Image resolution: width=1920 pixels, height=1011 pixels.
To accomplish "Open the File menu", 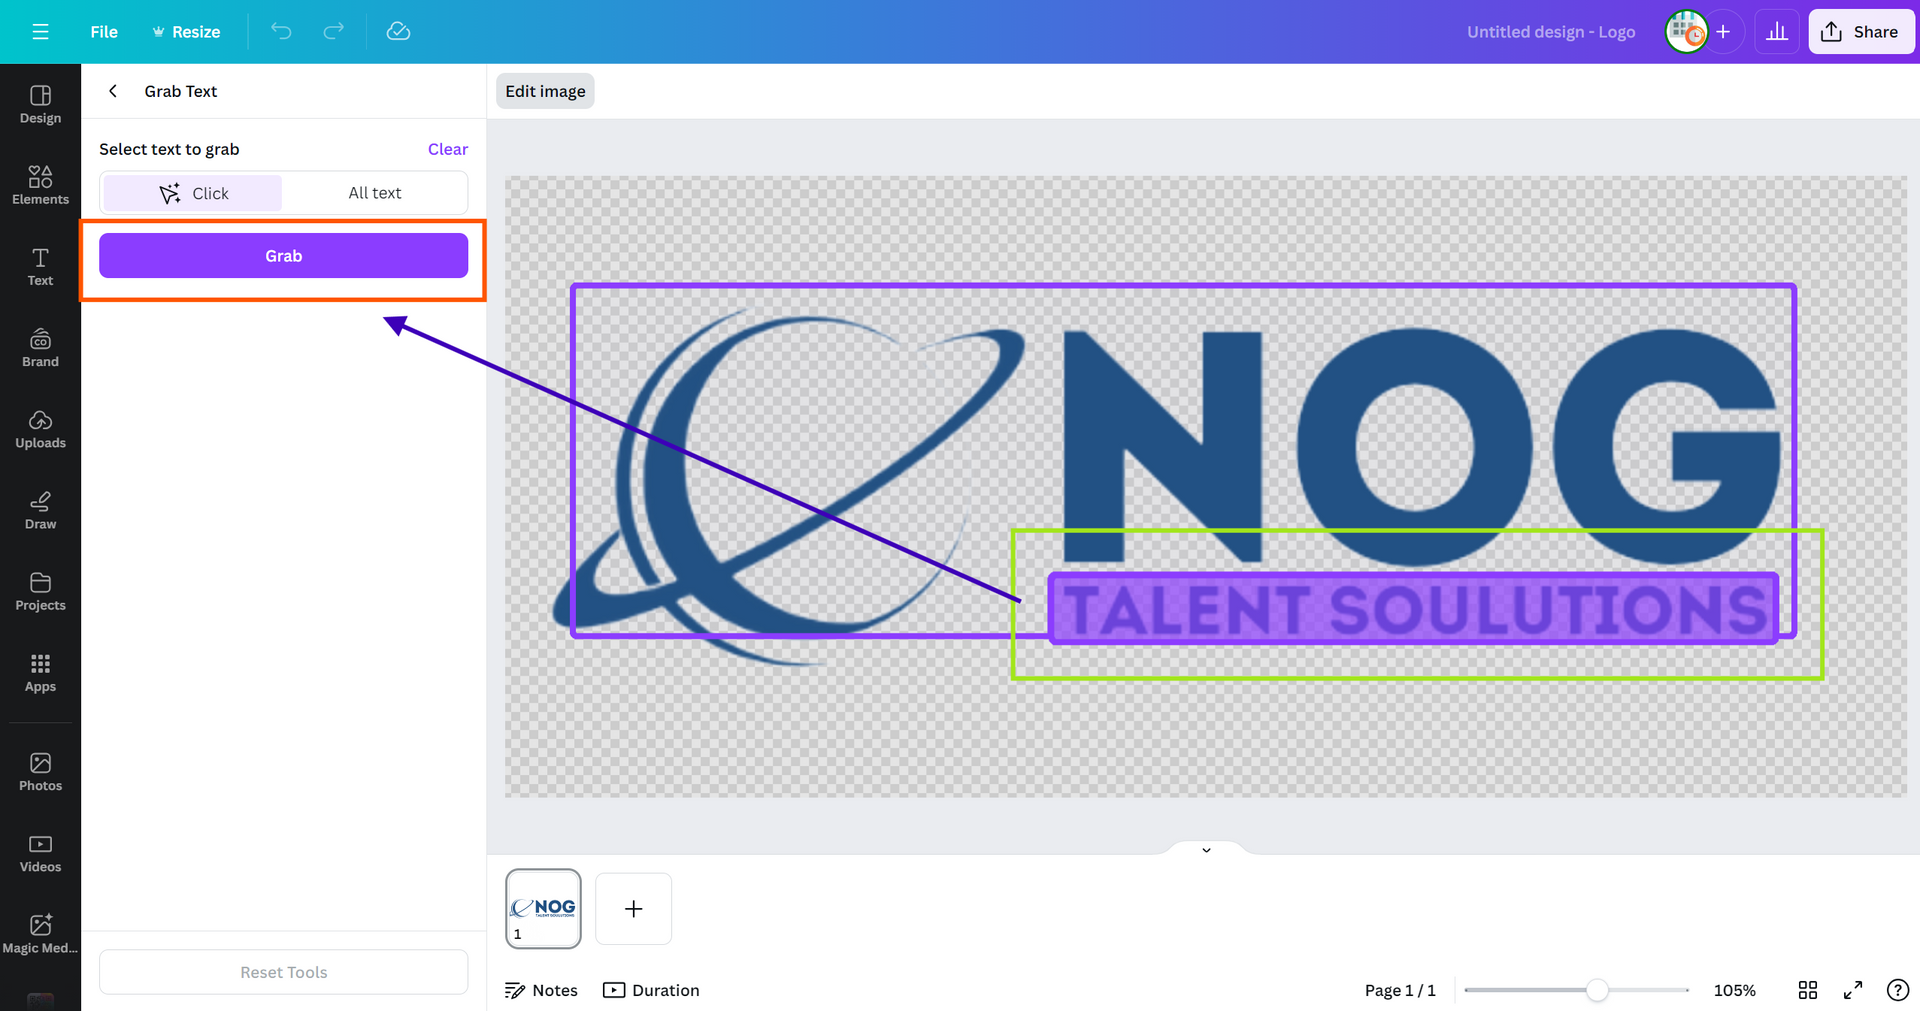I will (104, 32).
